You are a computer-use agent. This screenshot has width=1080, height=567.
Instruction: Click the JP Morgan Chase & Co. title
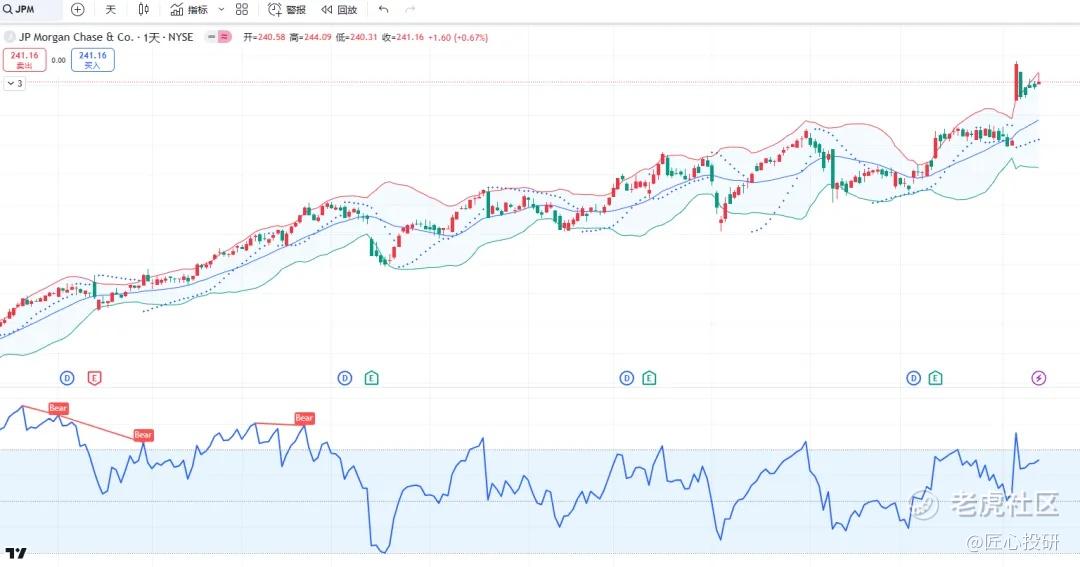click(76, 37)
